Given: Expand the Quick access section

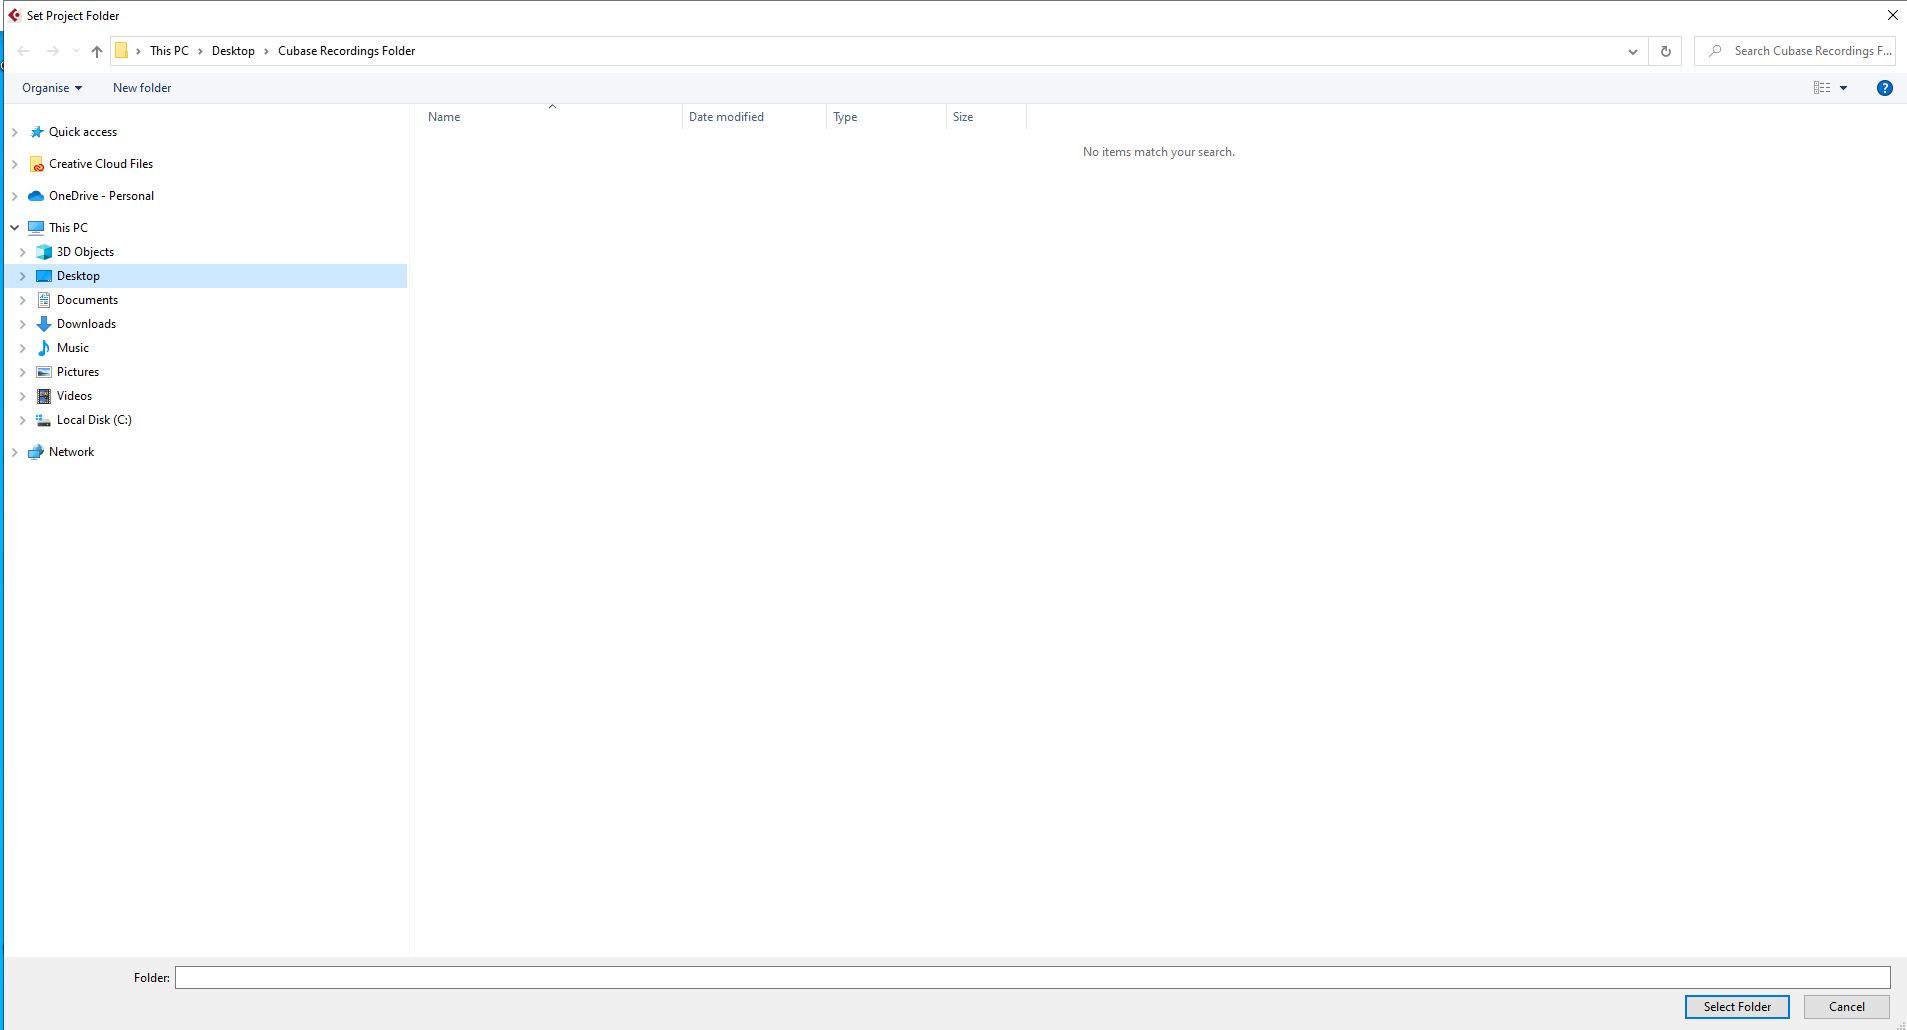Looking at the screenshot, I should pyautogui.click(x=15, y=131).
